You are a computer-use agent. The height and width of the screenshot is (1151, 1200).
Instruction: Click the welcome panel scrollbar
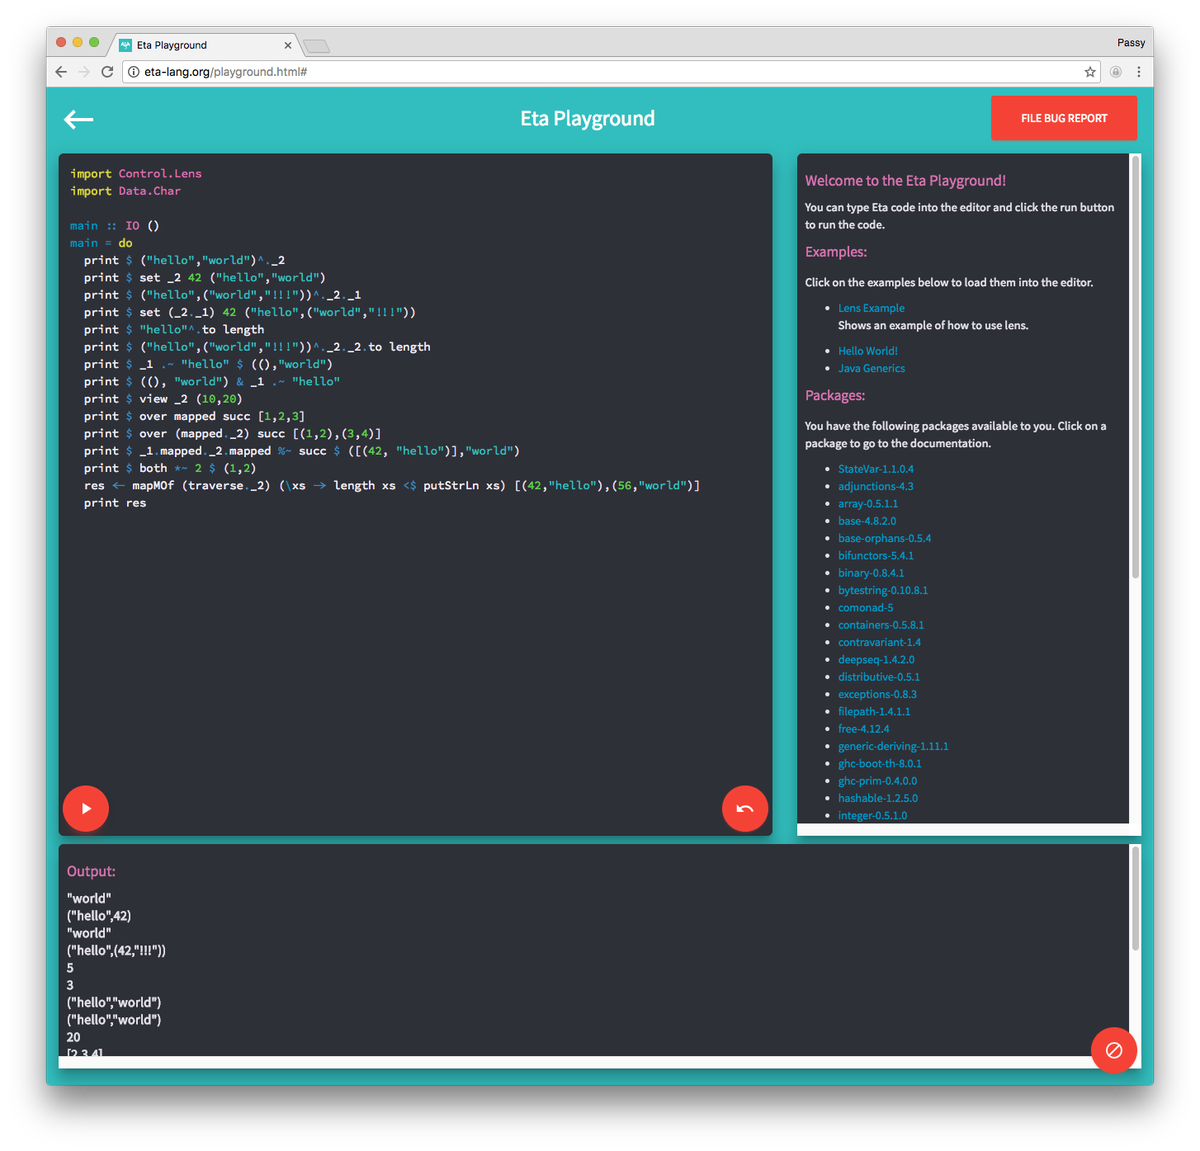1135,368
